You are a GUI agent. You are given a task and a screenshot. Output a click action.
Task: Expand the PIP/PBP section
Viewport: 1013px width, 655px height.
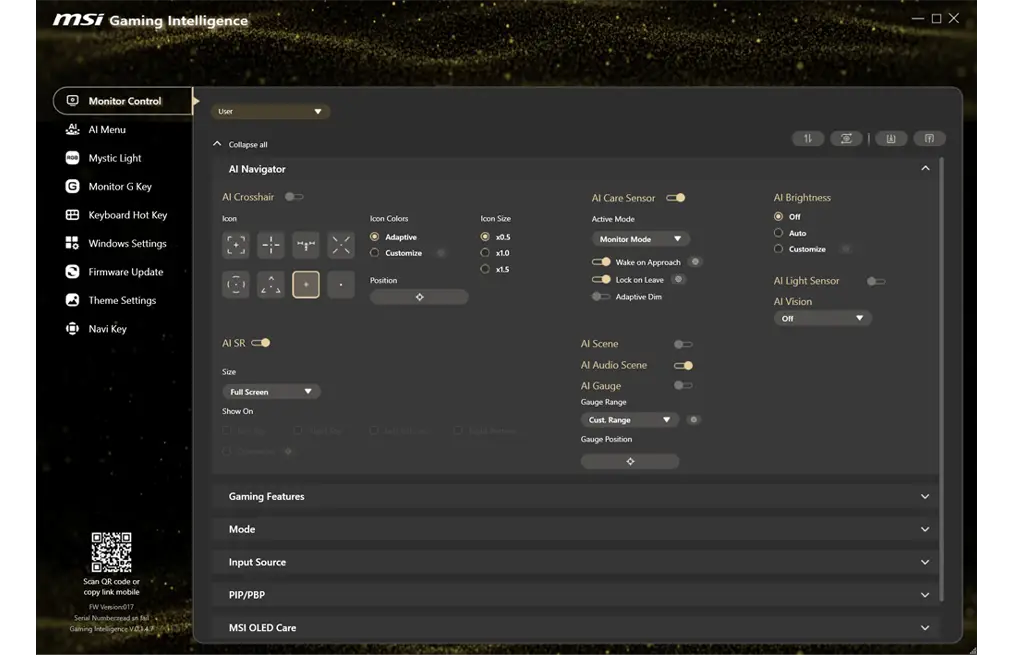point(925,595)
